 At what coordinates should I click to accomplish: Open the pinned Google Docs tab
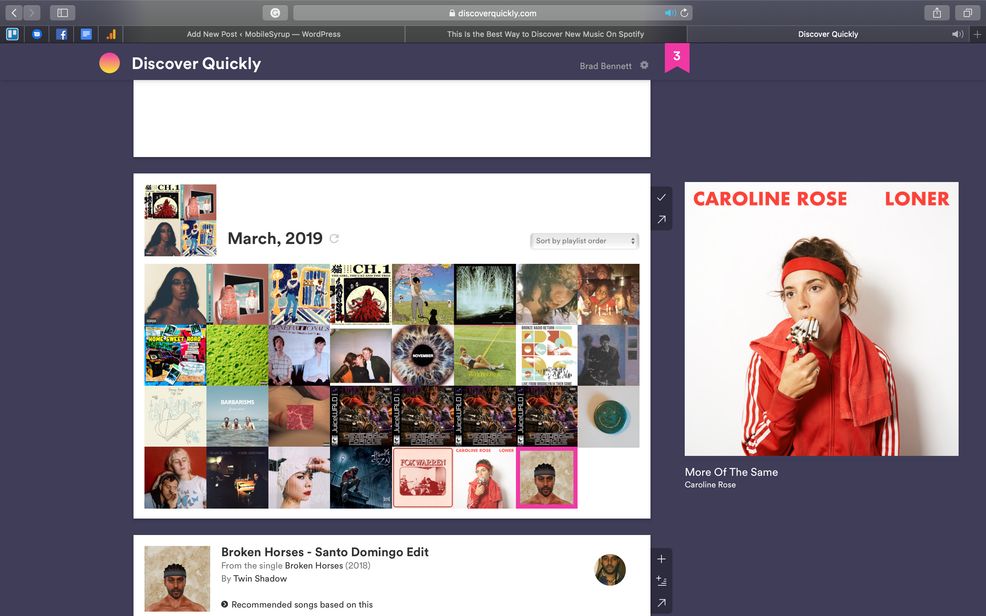86,34
